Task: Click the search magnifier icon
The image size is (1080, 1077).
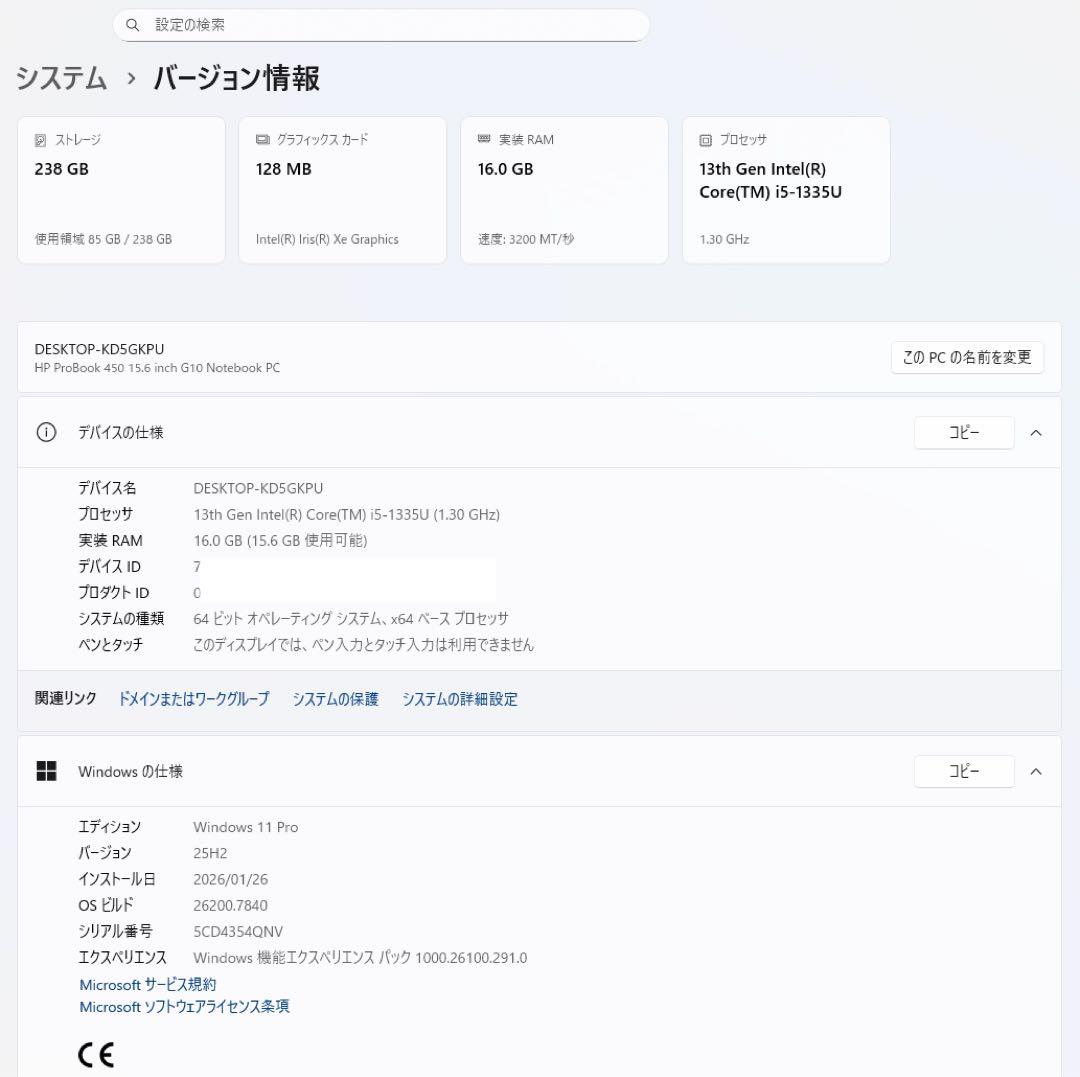Action: click(133, 25)
